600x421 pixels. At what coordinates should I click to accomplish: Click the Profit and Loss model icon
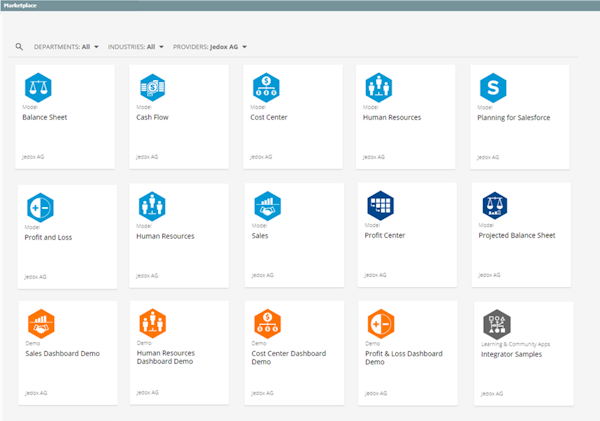coord(38,205)
